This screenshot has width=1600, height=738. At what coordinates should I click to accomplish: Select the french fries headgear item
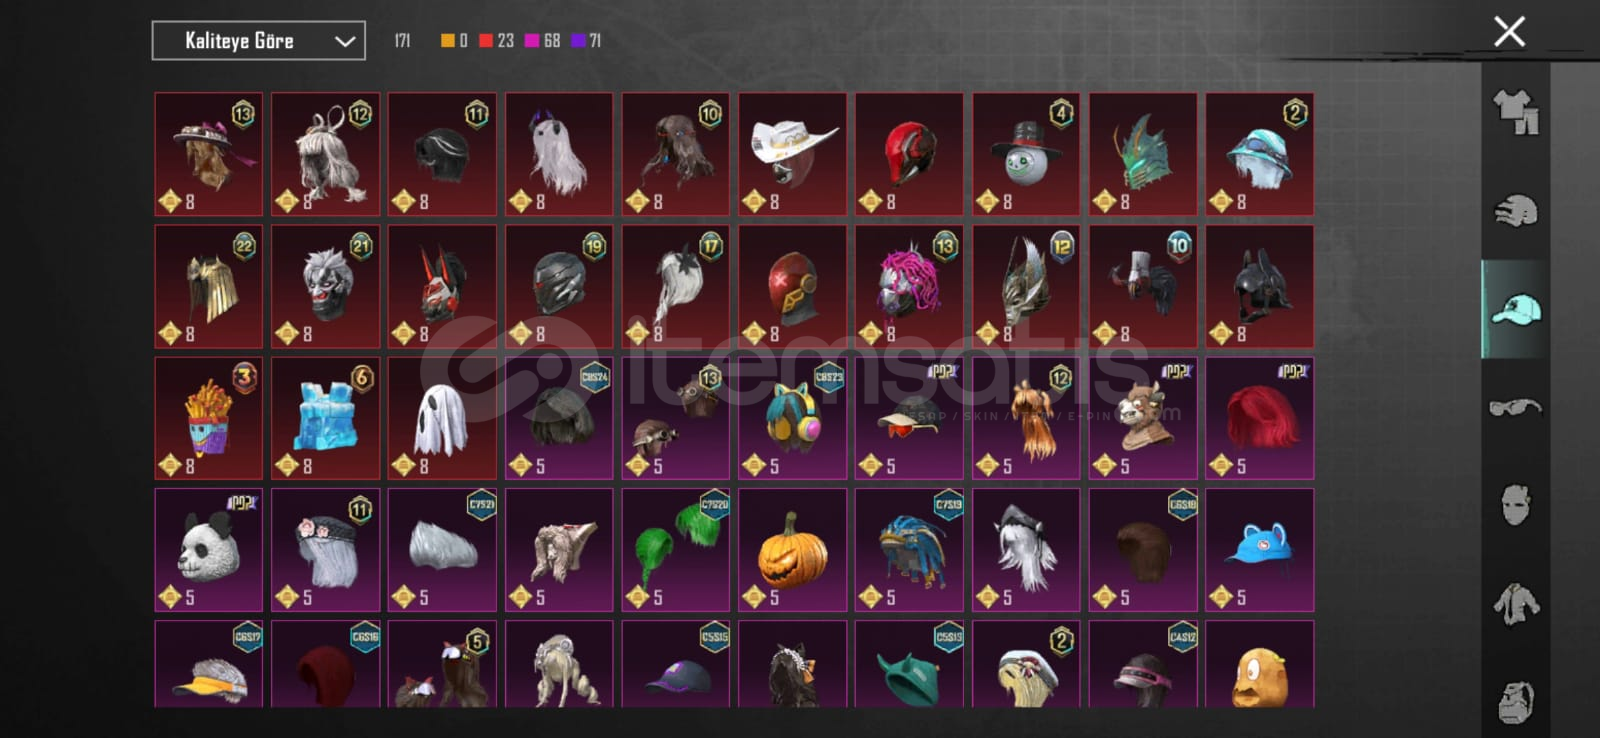209,418
